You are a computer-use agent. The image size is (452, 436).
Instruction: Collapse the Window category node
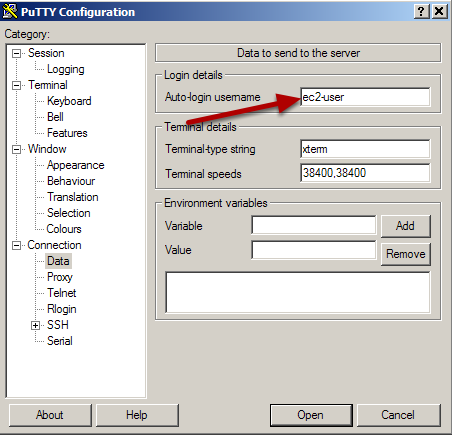[x=16, y=149]
